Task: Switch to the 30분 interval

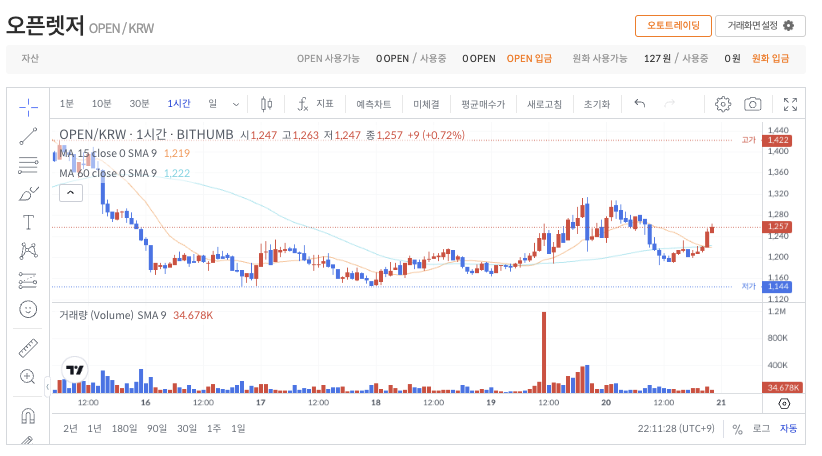Action: point(139,104)
